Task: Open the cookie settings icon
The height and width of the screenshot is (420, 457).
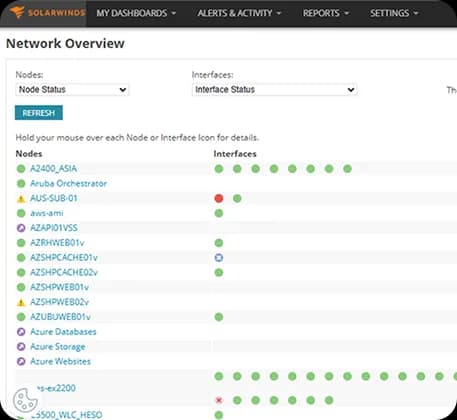Action: coord(24,400)
